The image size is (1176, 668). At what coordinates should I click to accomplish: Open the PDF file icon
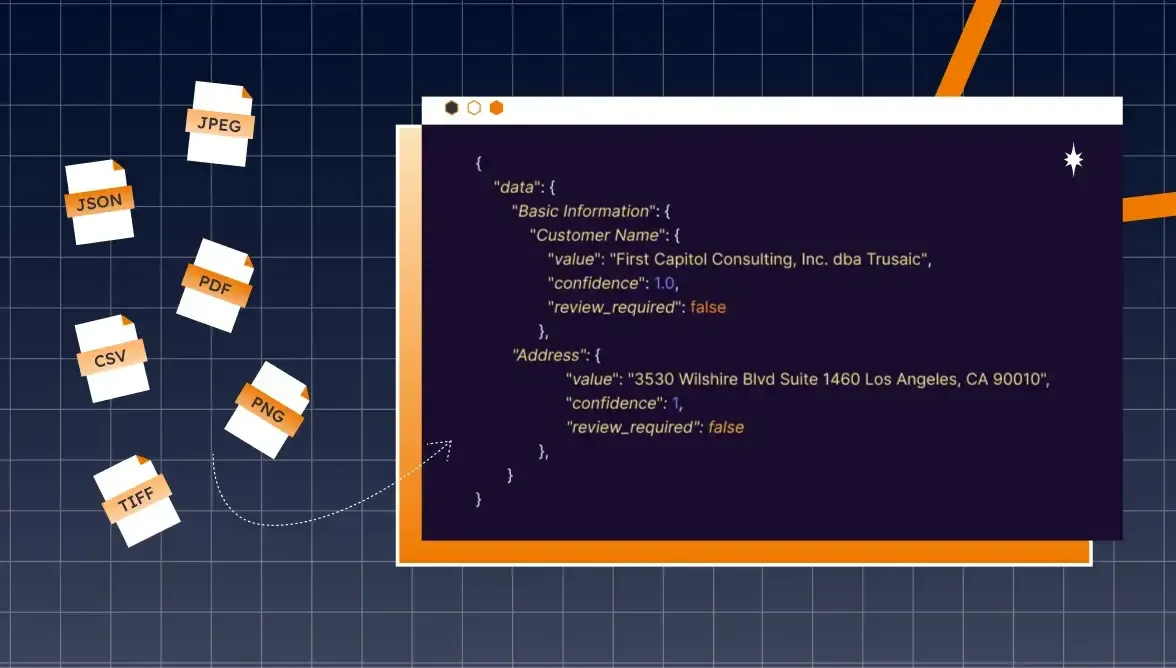216,284
